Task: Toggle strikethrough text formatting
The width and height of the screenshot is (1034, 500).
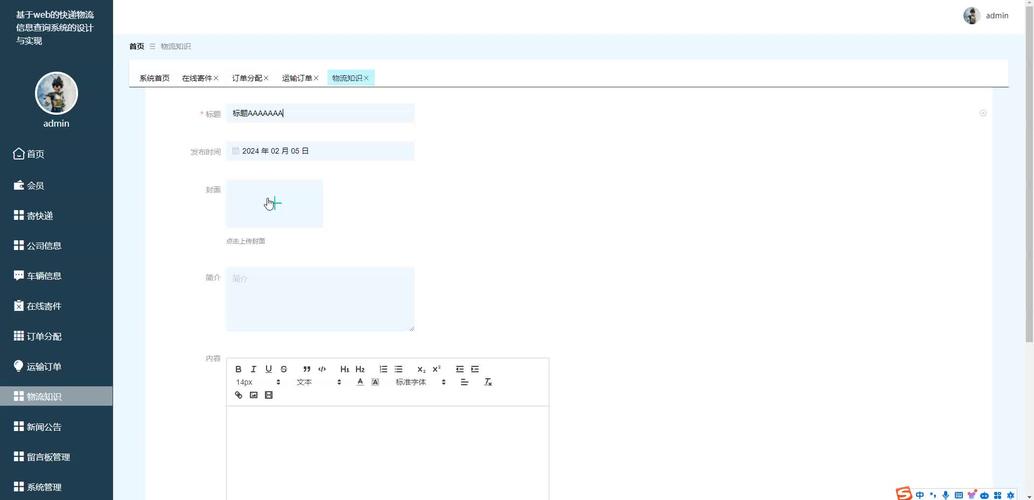Action: point(284,369)
